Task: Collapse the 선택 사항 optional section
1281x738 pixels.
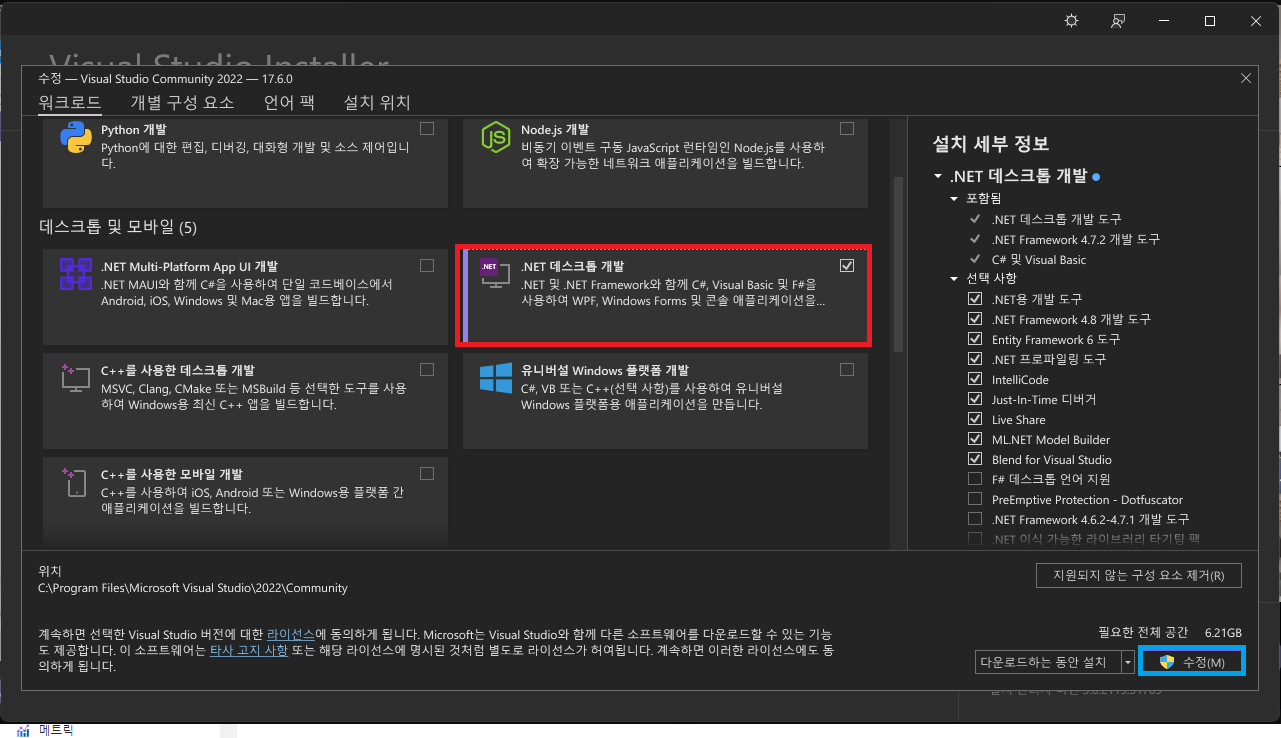Action: [x=955, y=278]
